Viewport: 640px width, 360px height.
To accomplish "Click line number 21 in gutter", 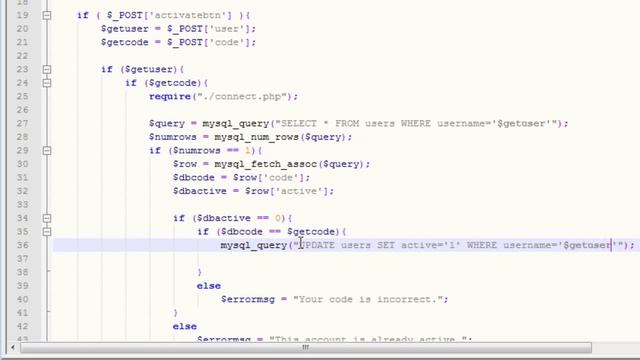I will pyautogui.click(x=23, y=42).
